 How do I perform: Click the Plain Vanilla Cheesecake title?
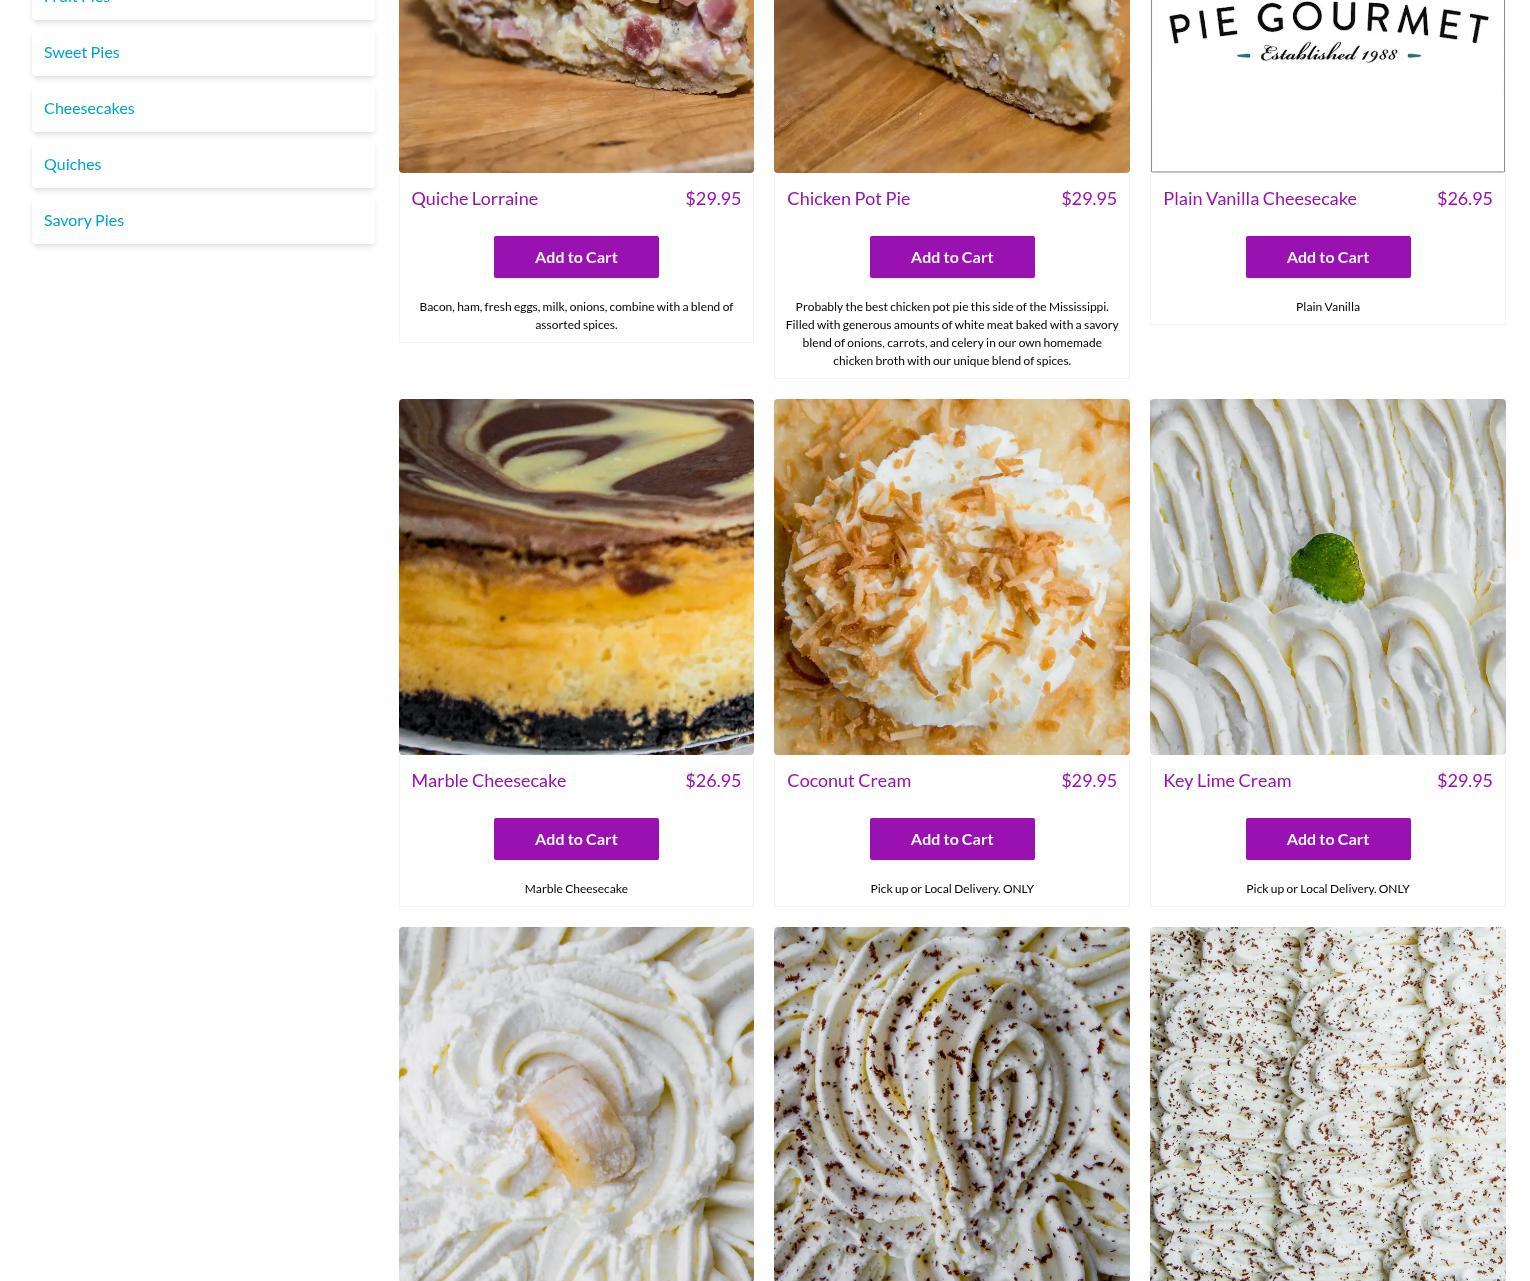(1260, 198)
